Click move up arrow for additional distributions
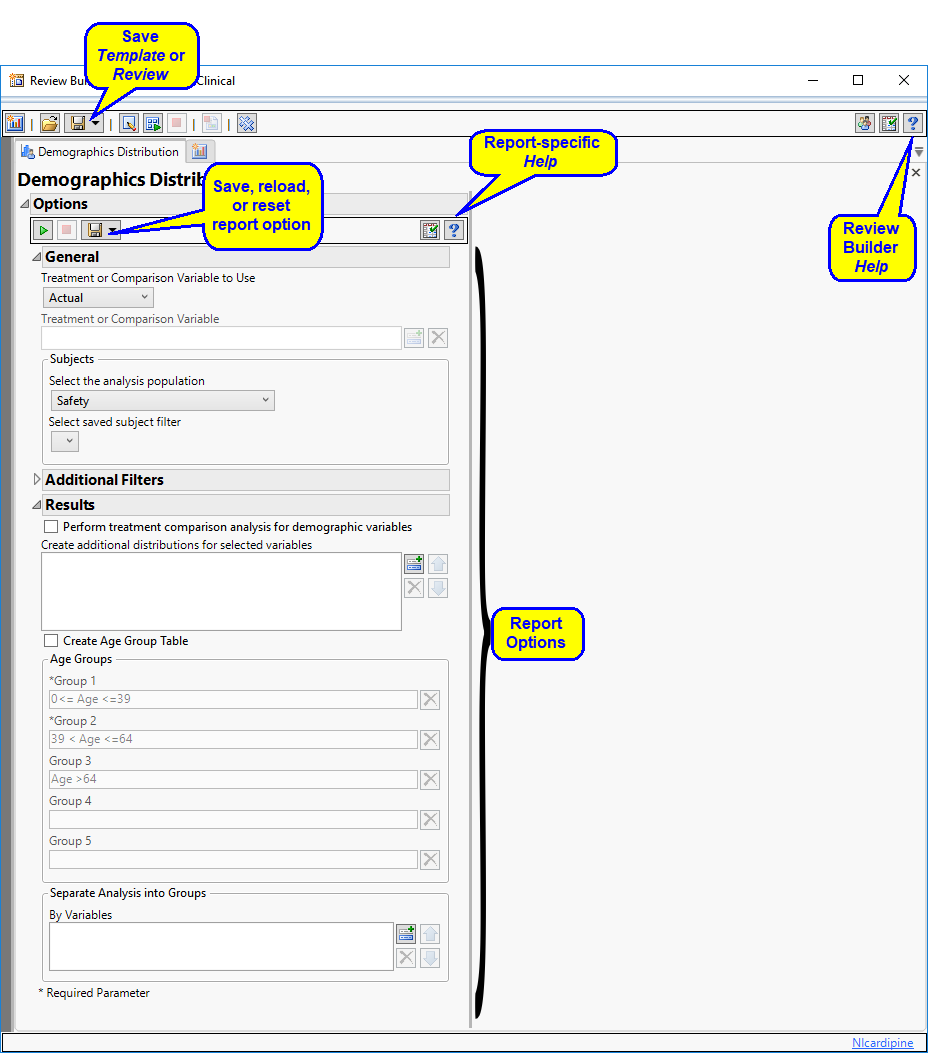 [x=438, y=563]
